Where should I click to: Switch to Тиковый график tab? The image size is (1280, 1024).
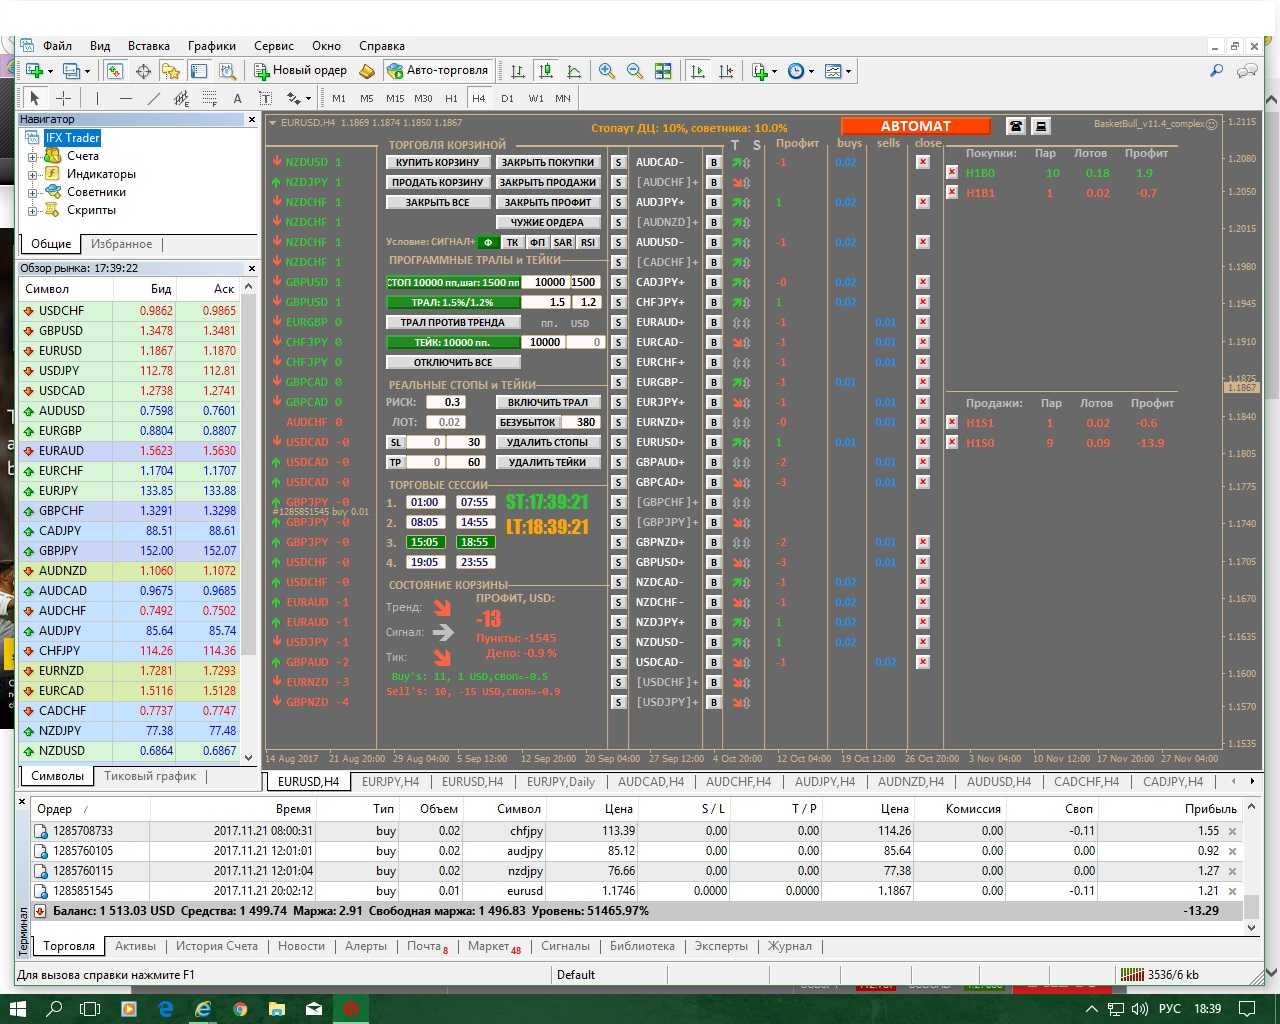click(150, 776)
